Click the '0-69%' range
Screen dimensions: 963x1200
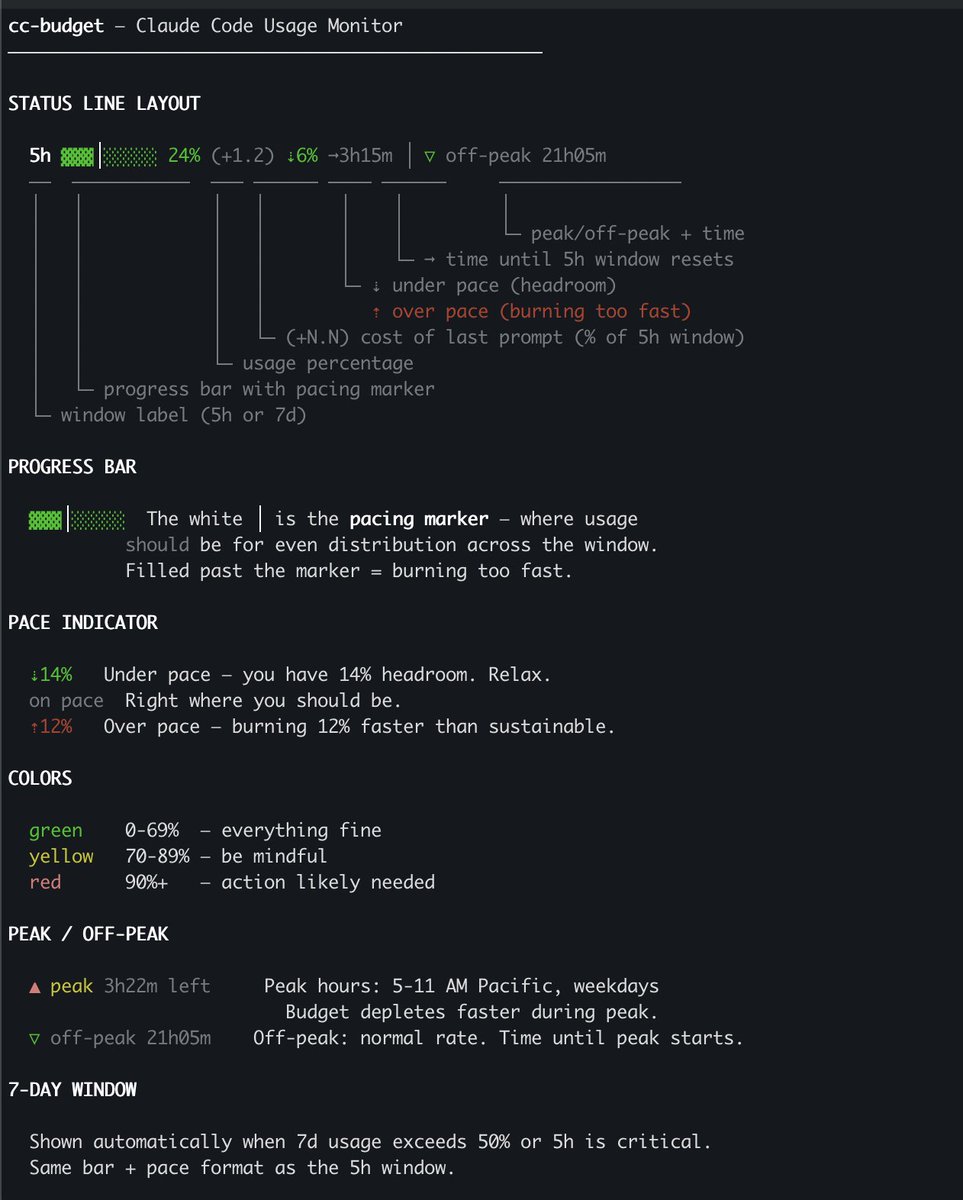tap(152, 830)
